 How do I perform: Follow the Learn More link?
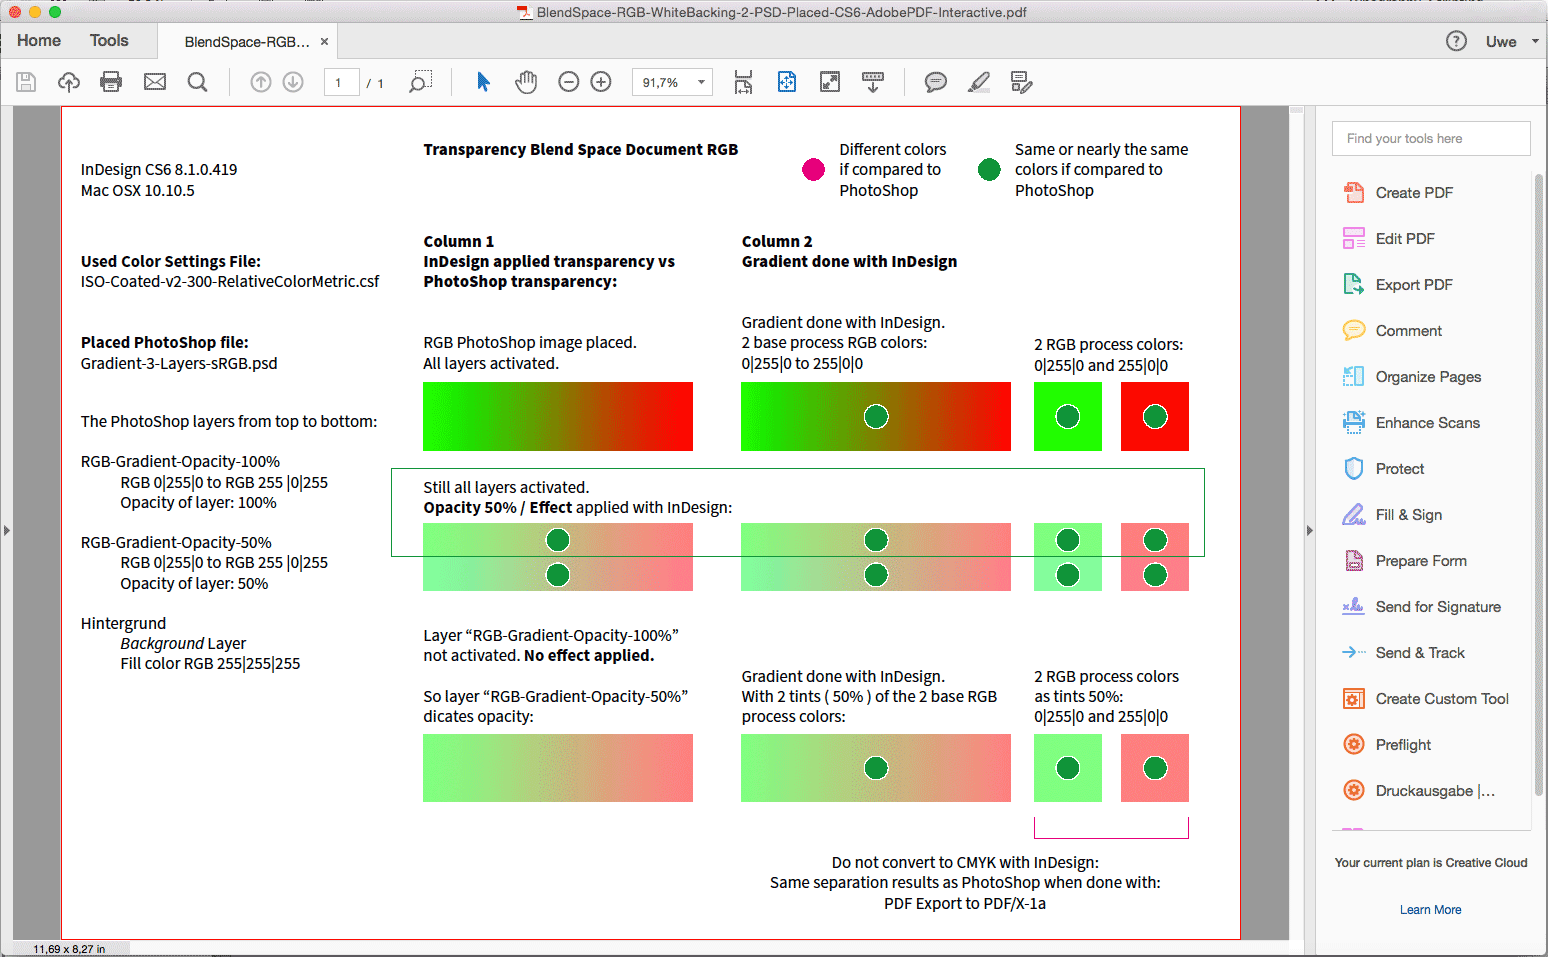point(1430,910)
